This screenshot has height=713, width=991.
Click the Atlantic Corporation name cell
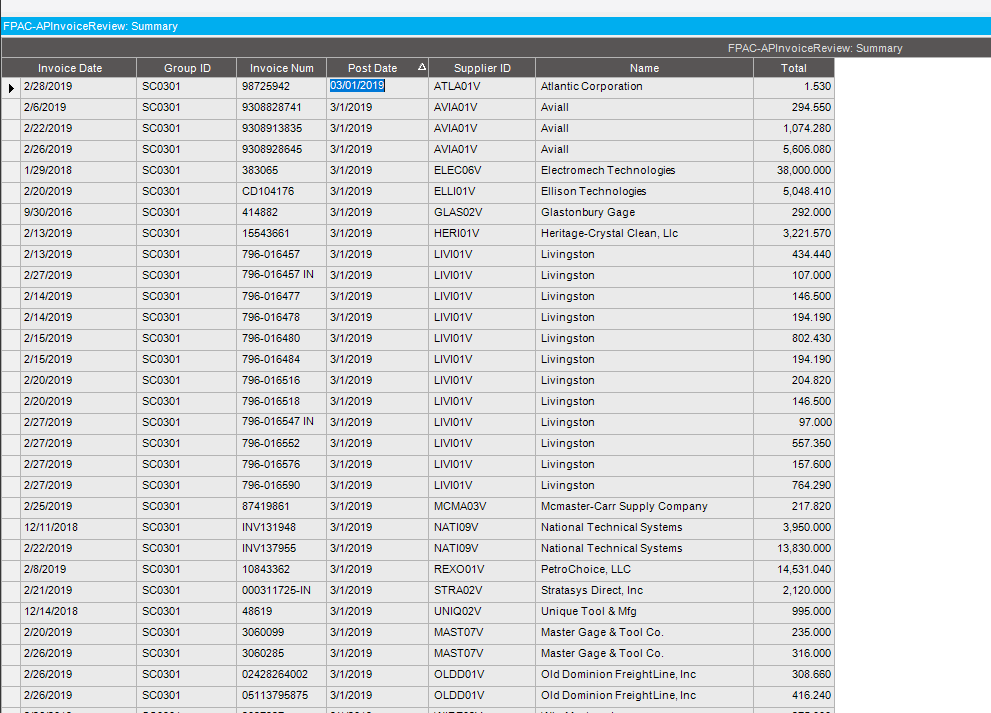click(592, 87)
